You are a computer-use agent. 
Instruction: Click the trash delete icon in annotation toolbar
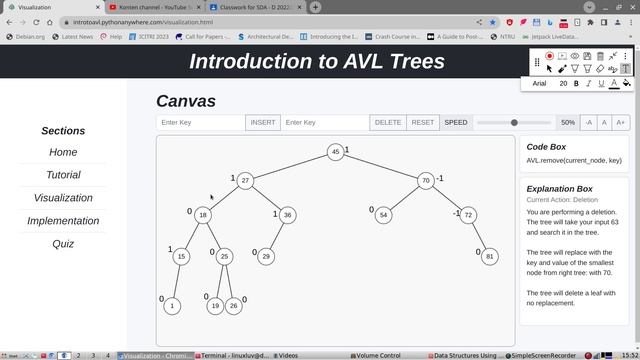click(600, 56)
